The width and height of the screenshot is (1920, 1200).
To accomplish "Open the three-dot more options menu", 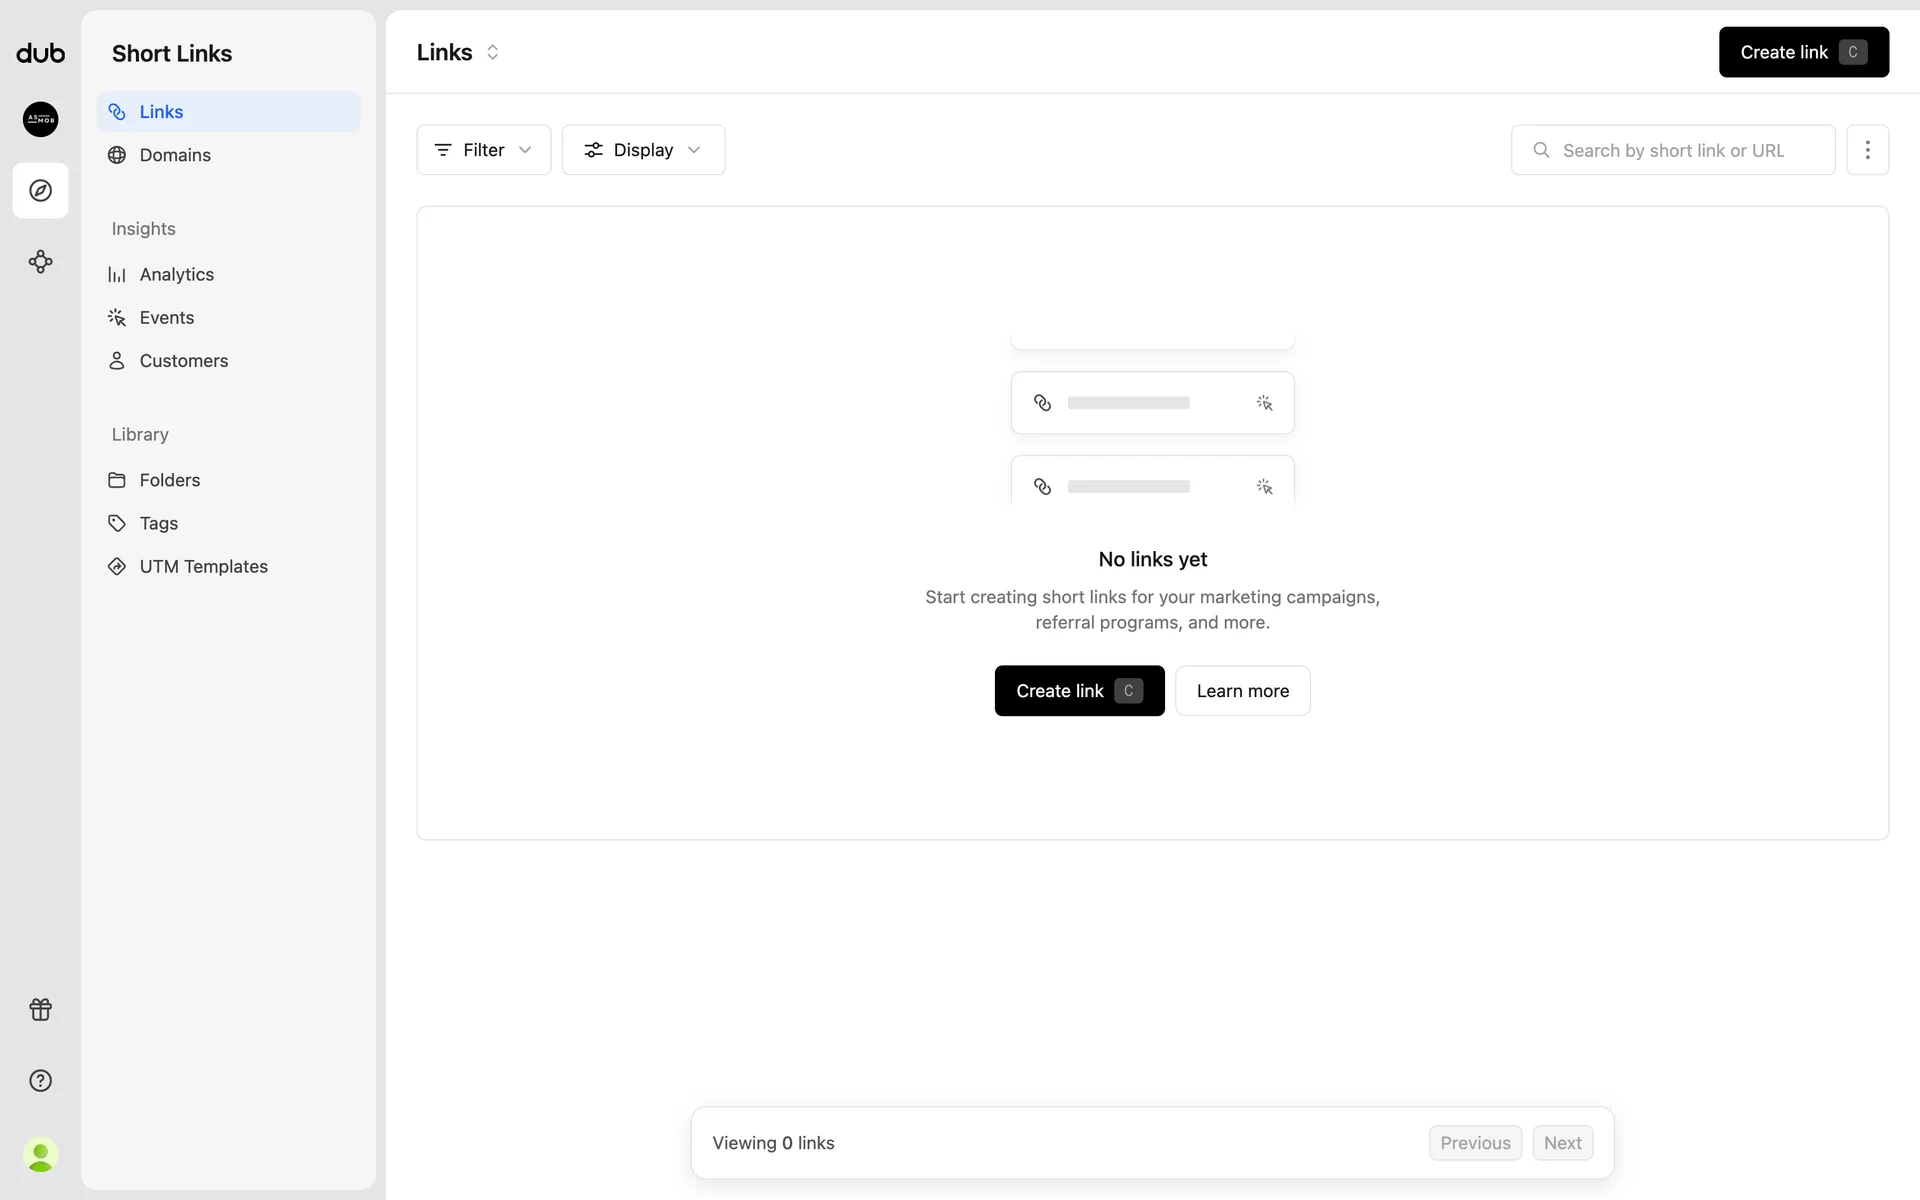I will [1867, 150].
